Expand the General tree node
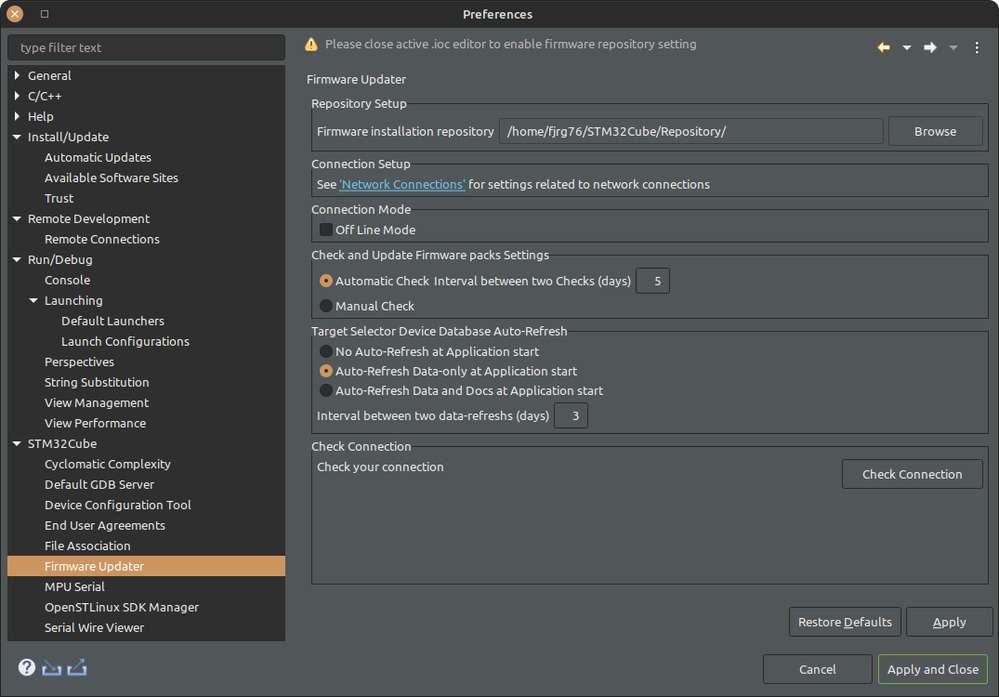 coord(17,75)
